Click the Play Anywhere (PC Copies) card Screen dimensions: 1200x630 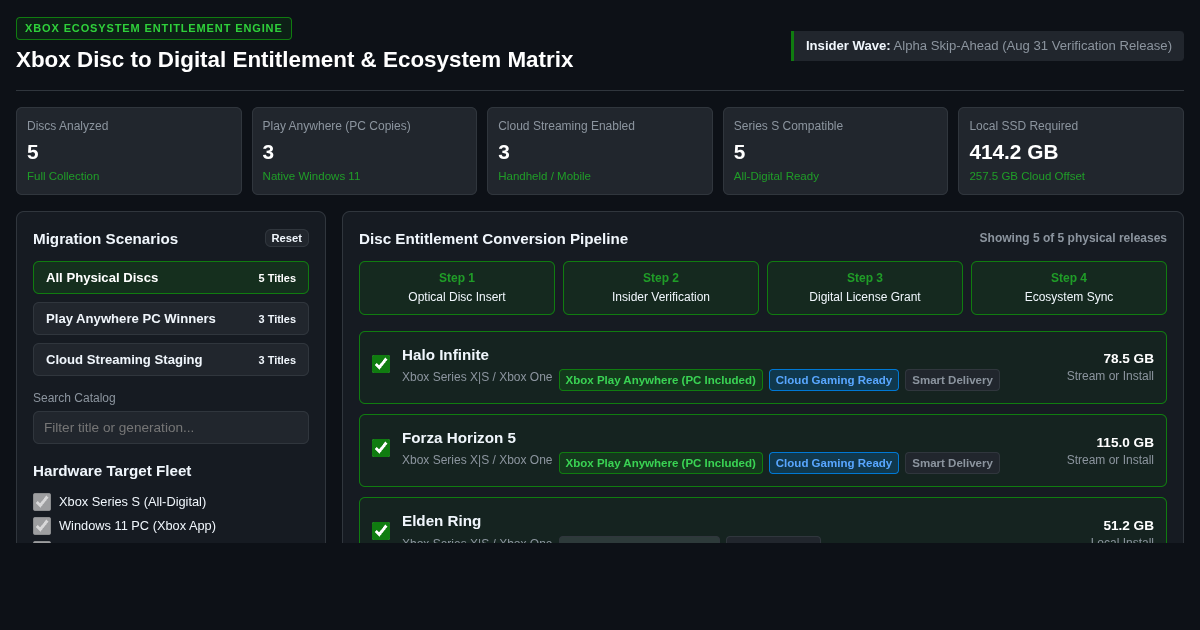pos(364,151)
